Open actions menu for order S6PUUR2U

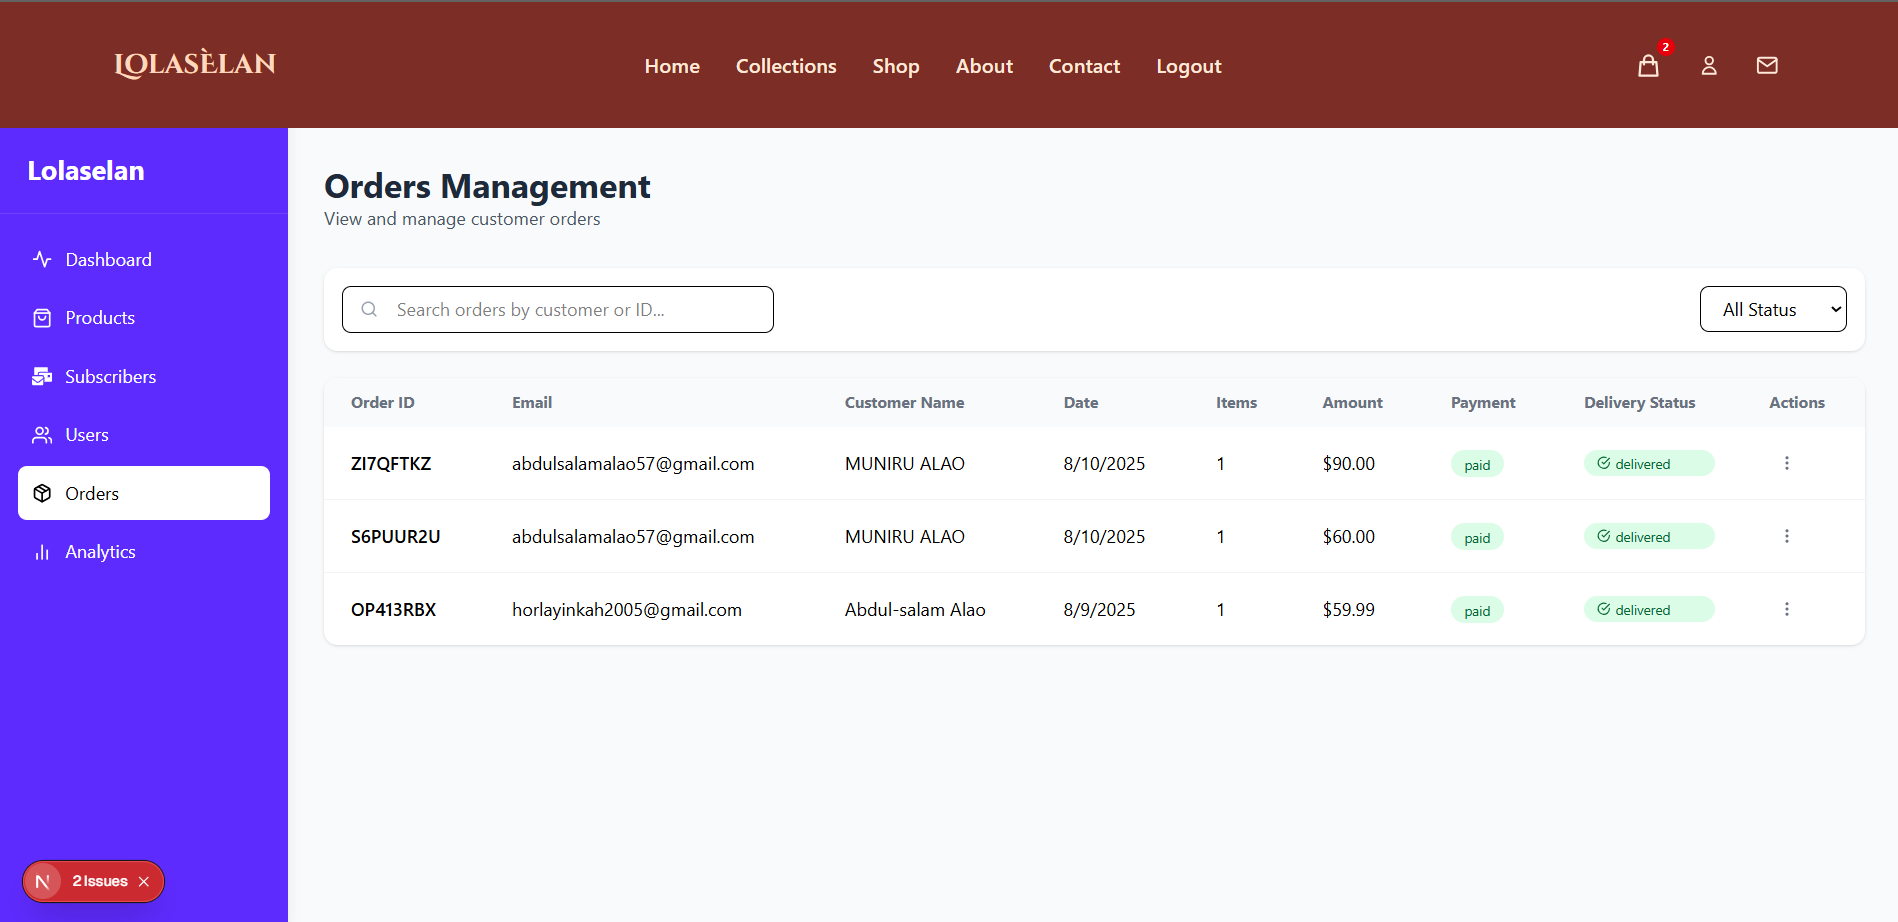(1787, 536)
